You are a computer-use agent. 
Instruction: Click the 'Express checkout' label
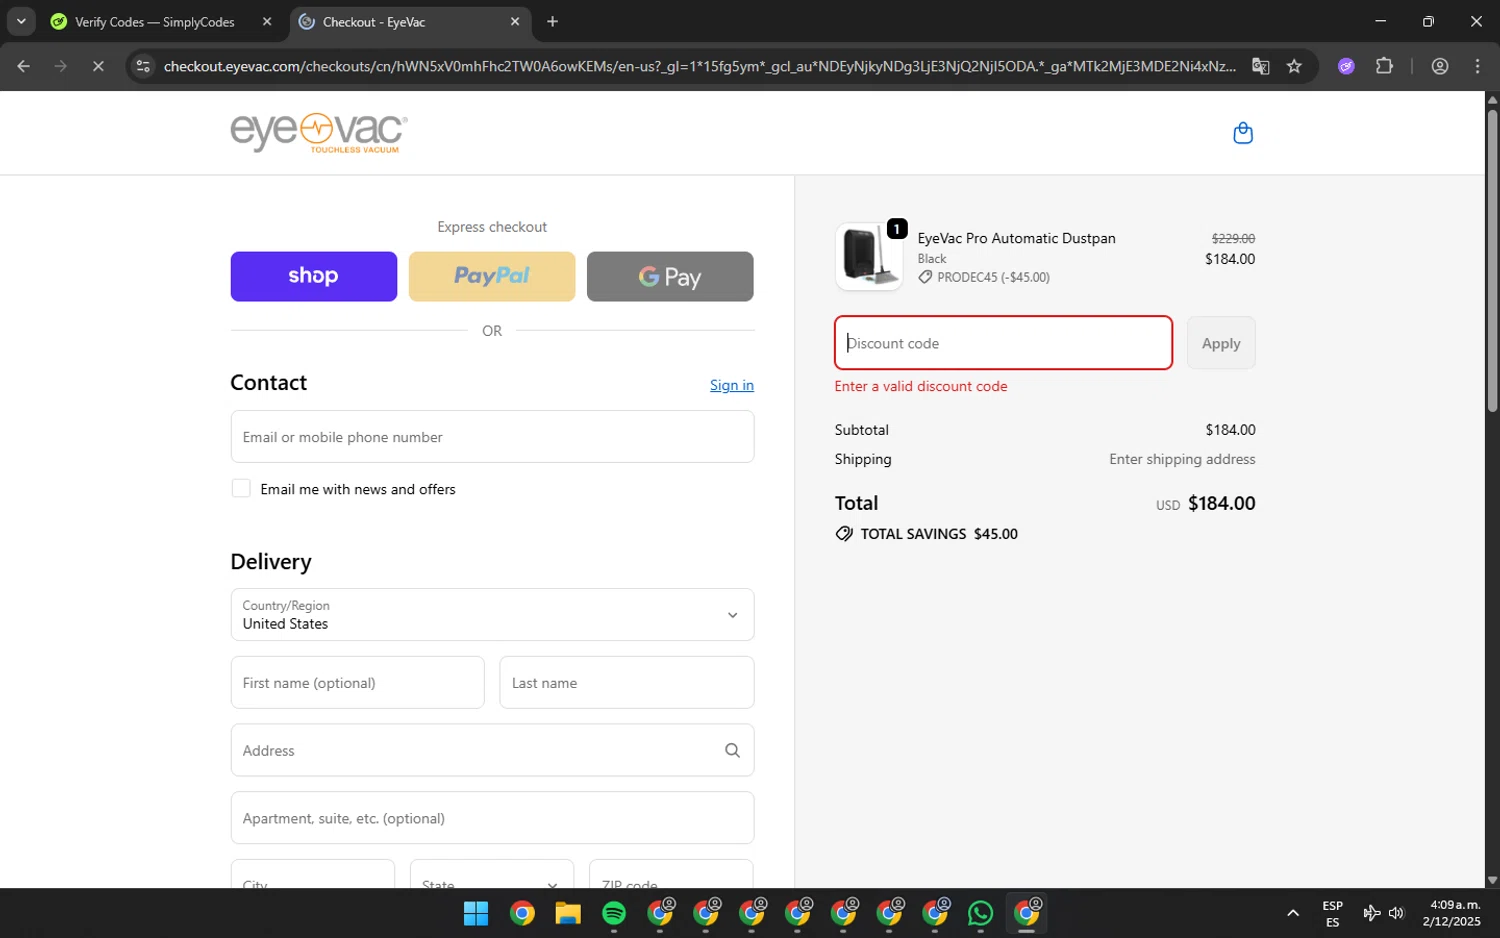(x=492, y=227)
